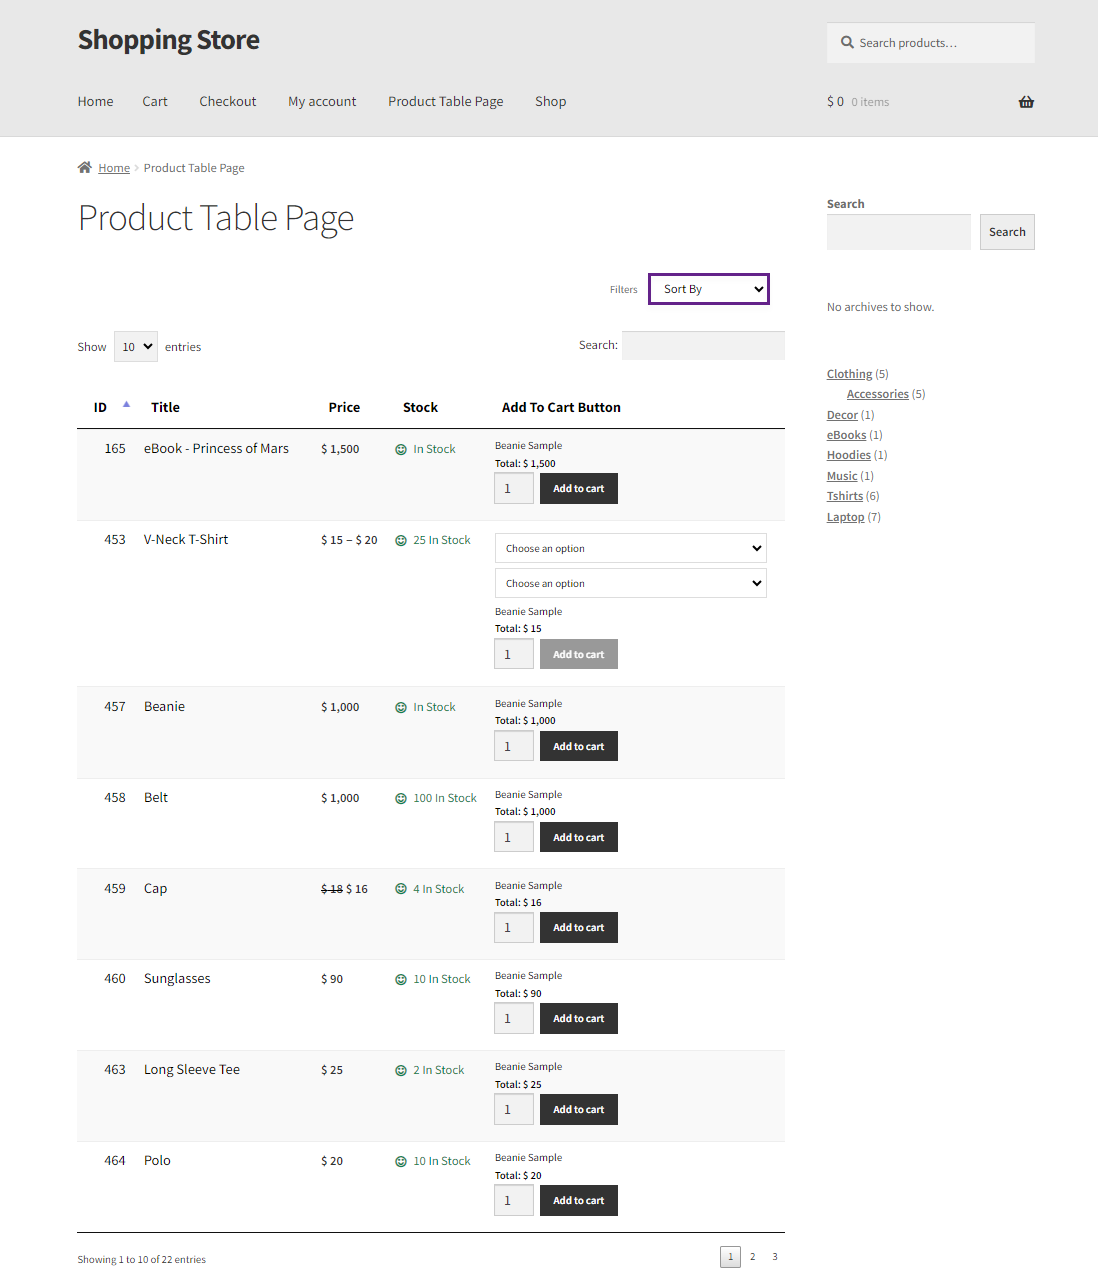This screenshot has height=1283, width=1098.
Task: Add Sunglasses to cart
Action: click(x=579, y=1019)
